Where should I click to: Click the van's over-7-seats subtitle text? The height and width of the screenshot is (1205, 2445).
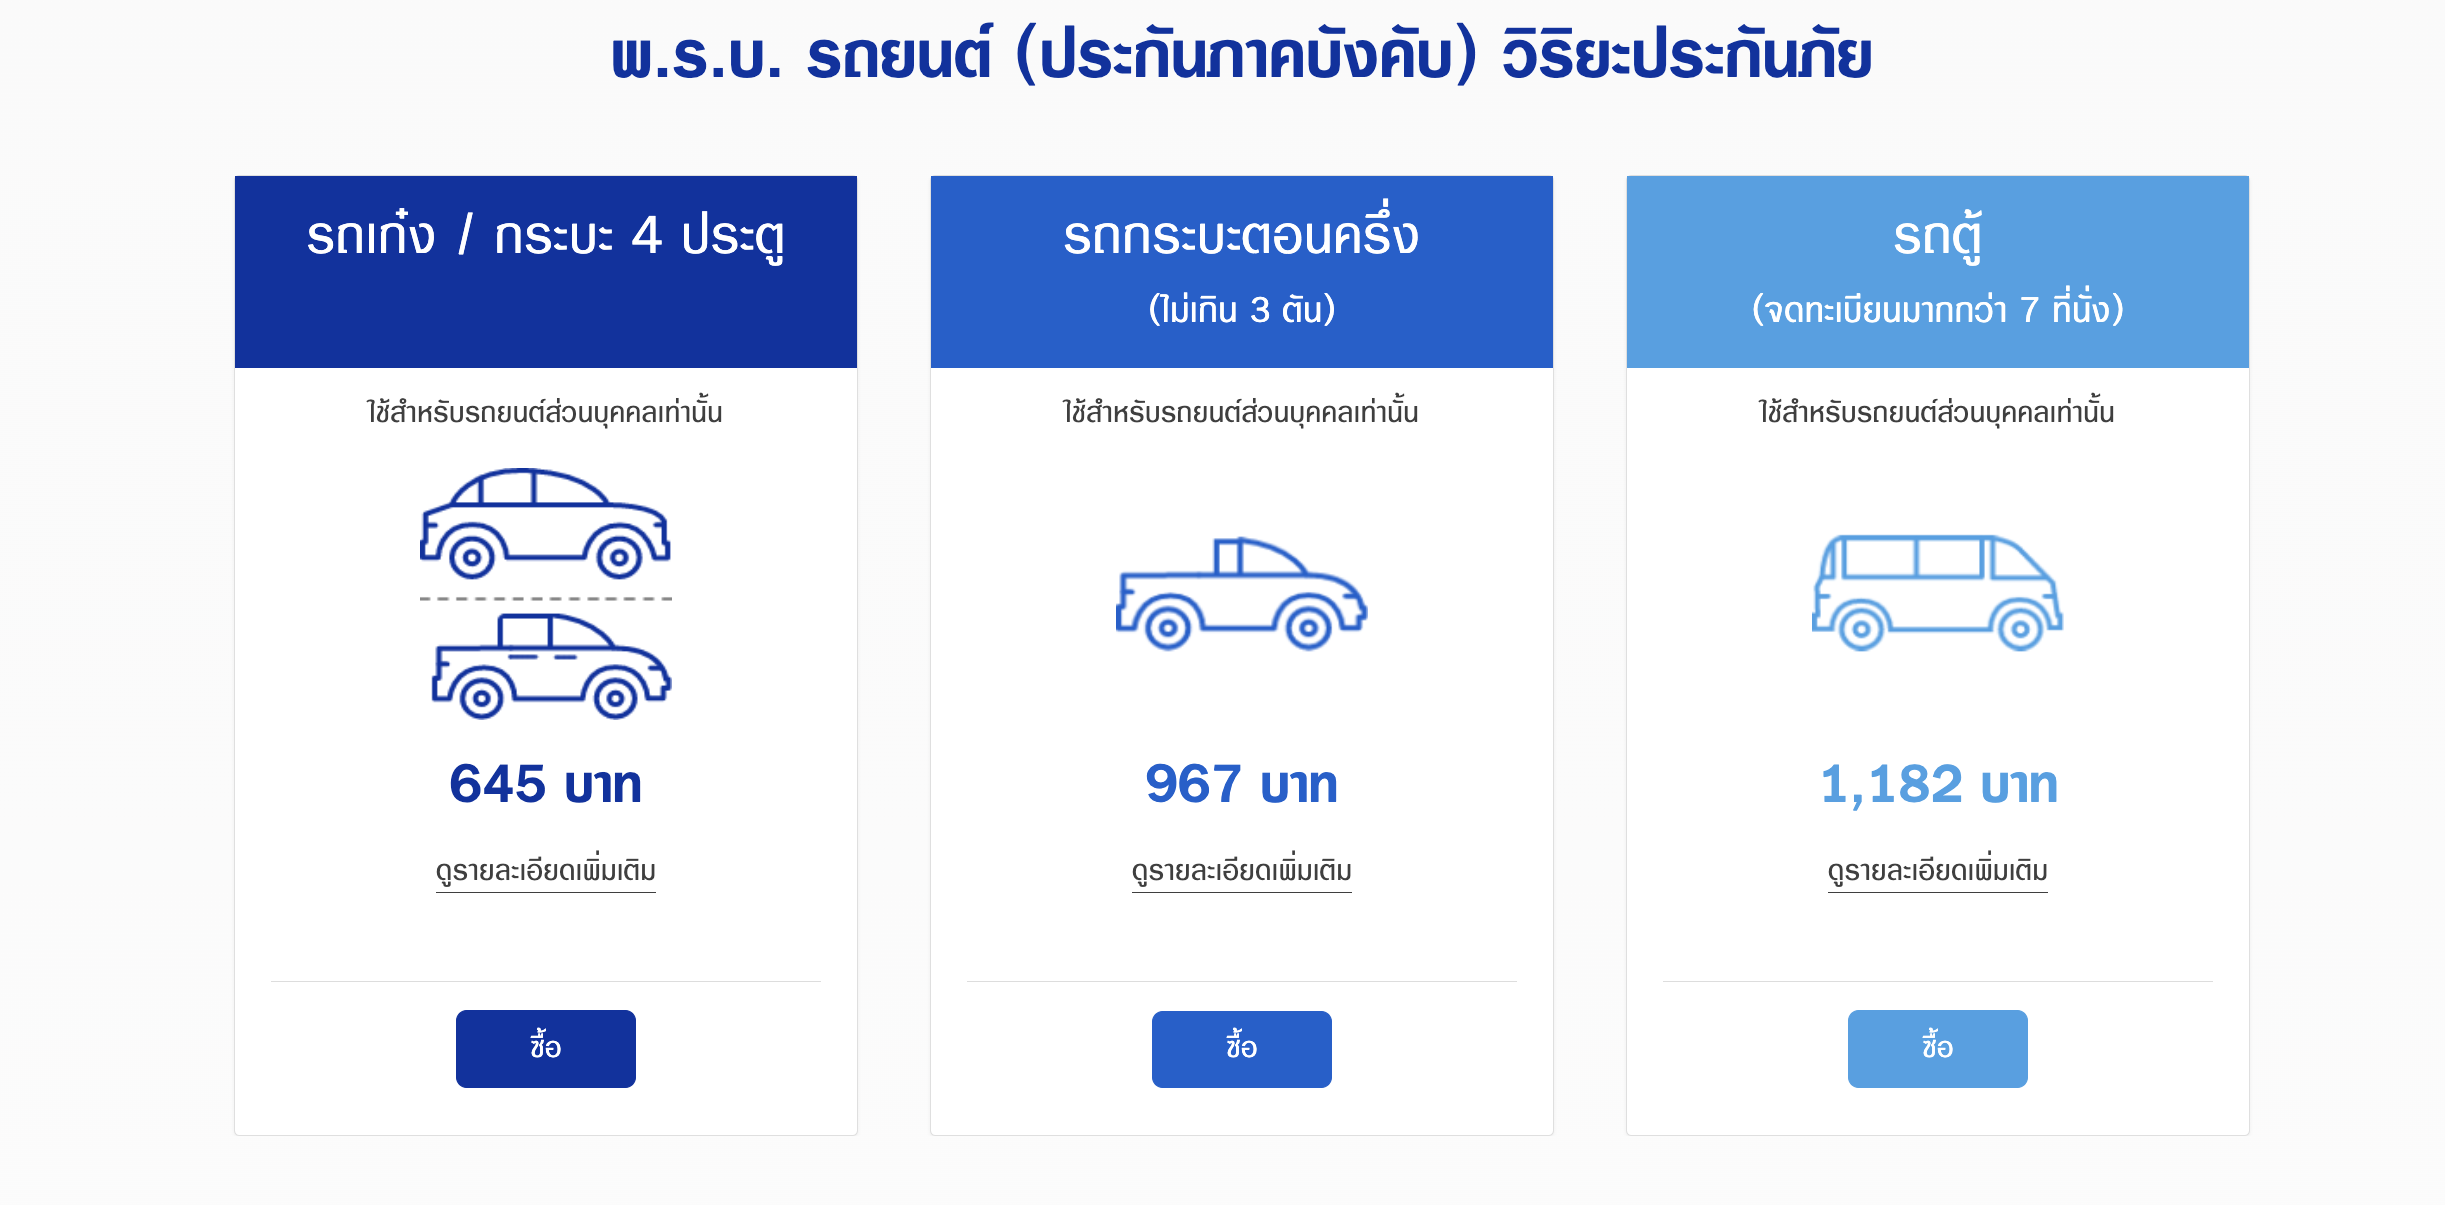click(x=1937, y=310)
